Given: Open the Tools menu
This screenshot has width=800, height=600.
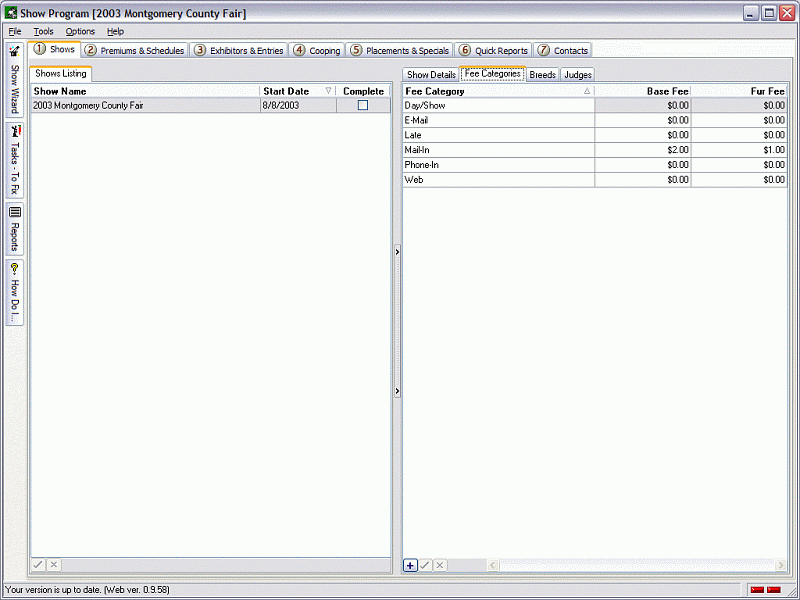Looking at the screenshot, I should (x=43, y=32).
